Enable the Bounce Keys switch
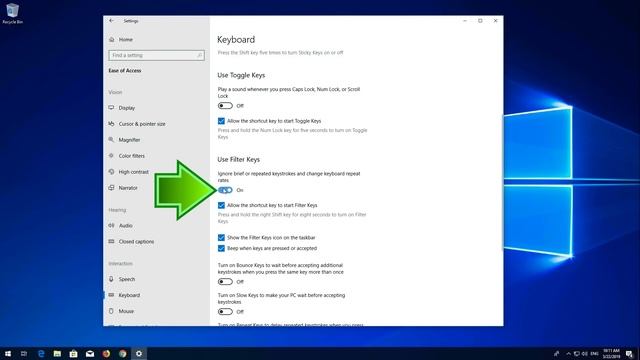 click(x=225, y=282)
